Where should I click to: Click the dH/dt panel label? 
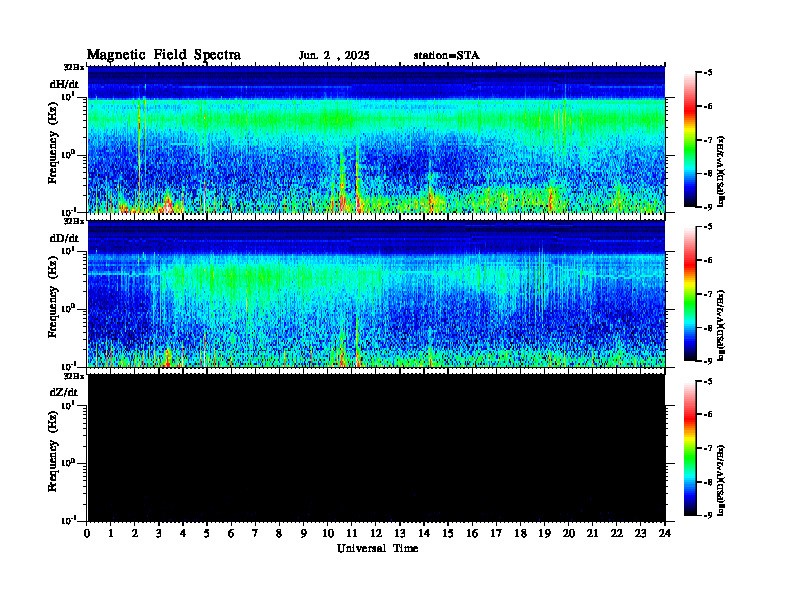(64, 84)
